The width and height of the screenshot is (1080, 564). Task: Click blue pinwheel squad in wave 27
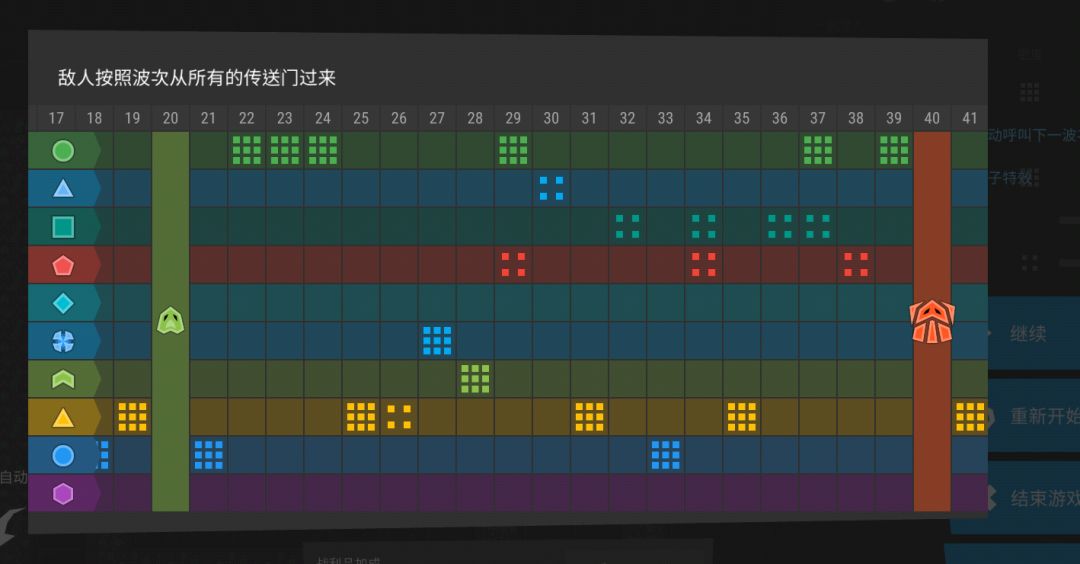click(437, 341)
